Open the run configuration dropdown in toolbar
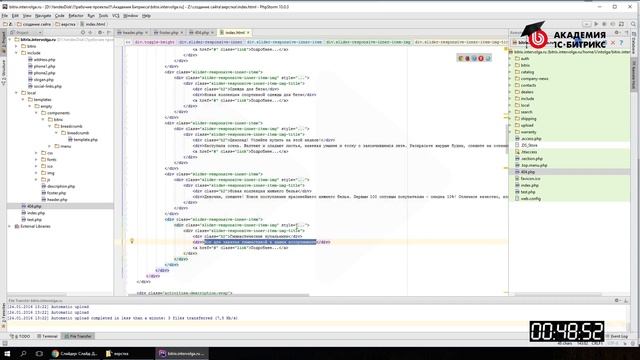The height and width of the screenshot is (360, 640). [x=587, y=24]
